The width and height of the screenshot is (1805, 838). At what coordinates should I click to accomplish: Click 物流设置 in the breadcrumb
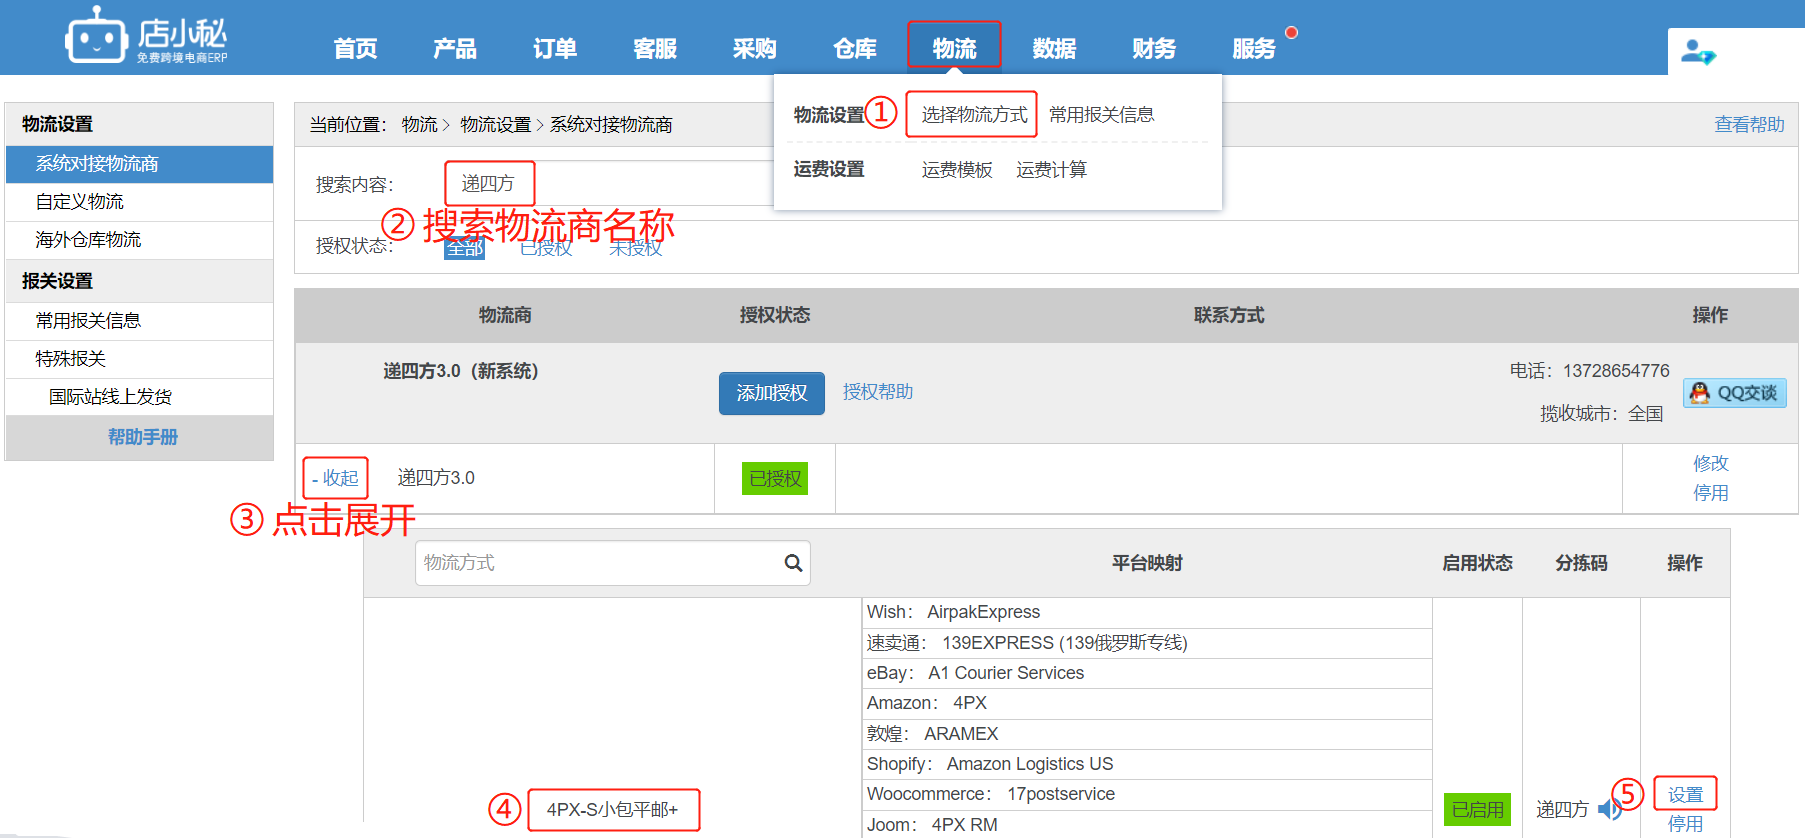pos(496,124)
